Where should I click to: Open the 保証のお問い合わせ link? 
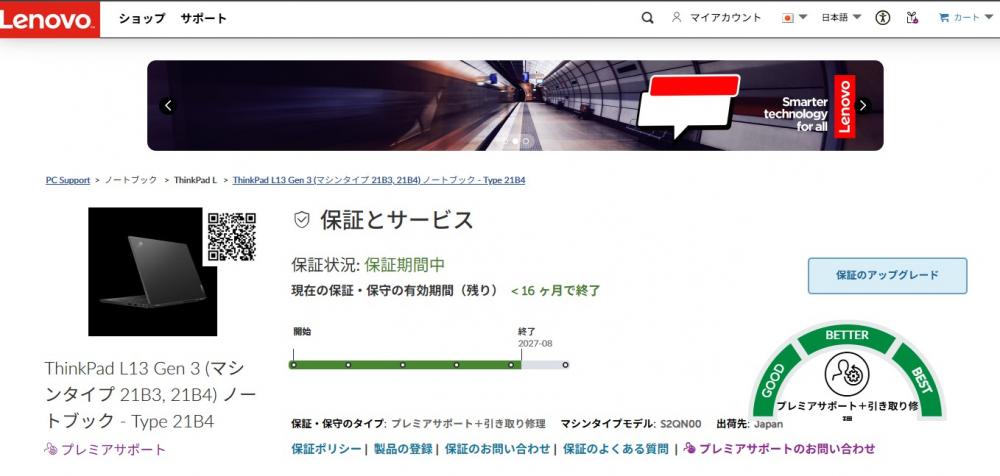coord(497,449)
